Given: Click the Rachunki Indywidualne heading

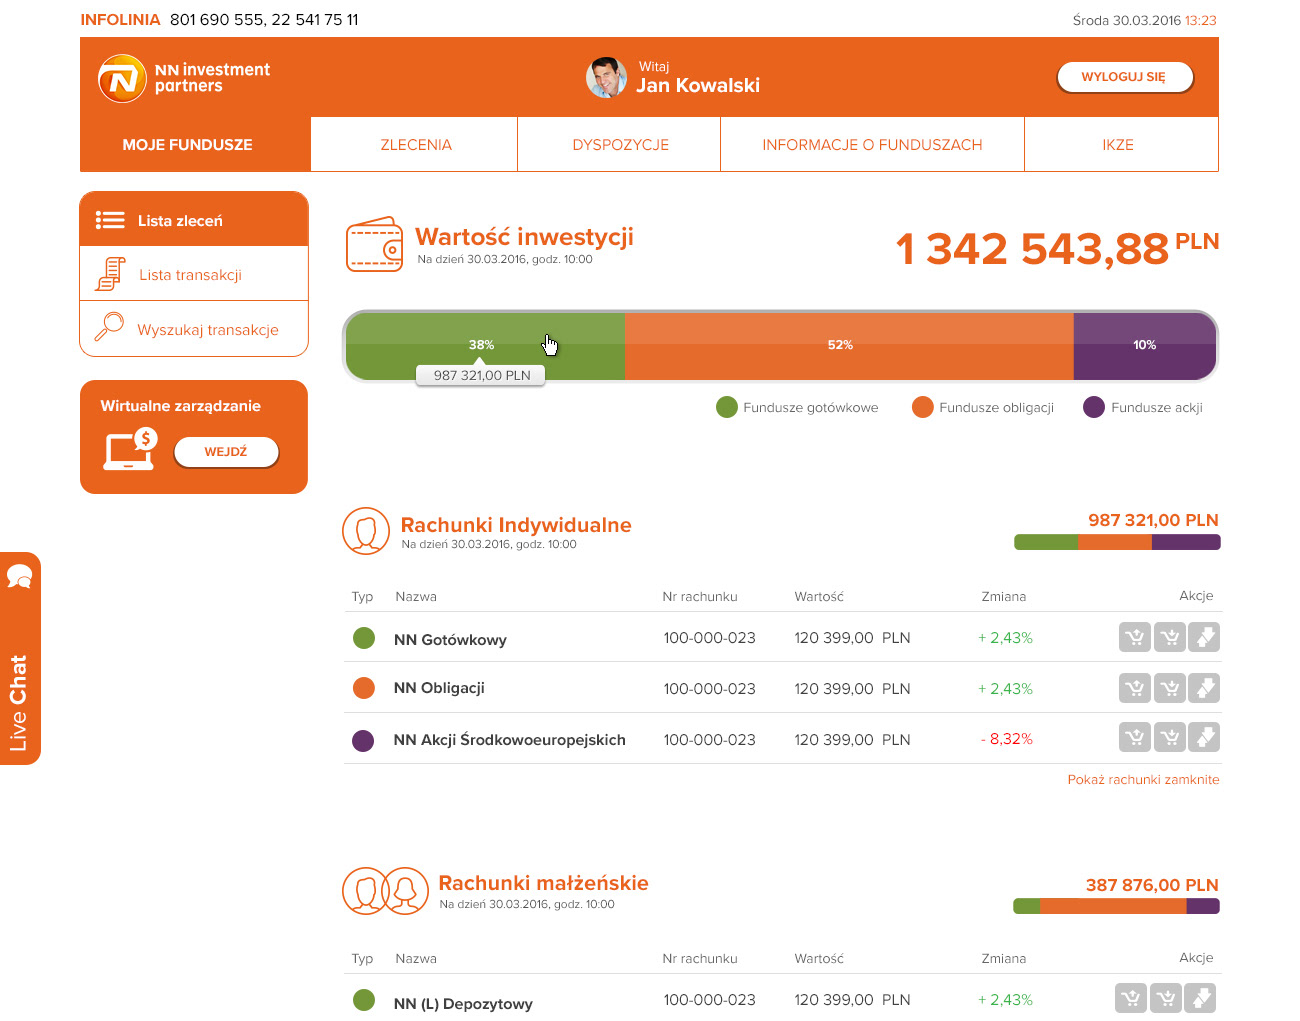Looking at the screenshot, I should 516,525.
